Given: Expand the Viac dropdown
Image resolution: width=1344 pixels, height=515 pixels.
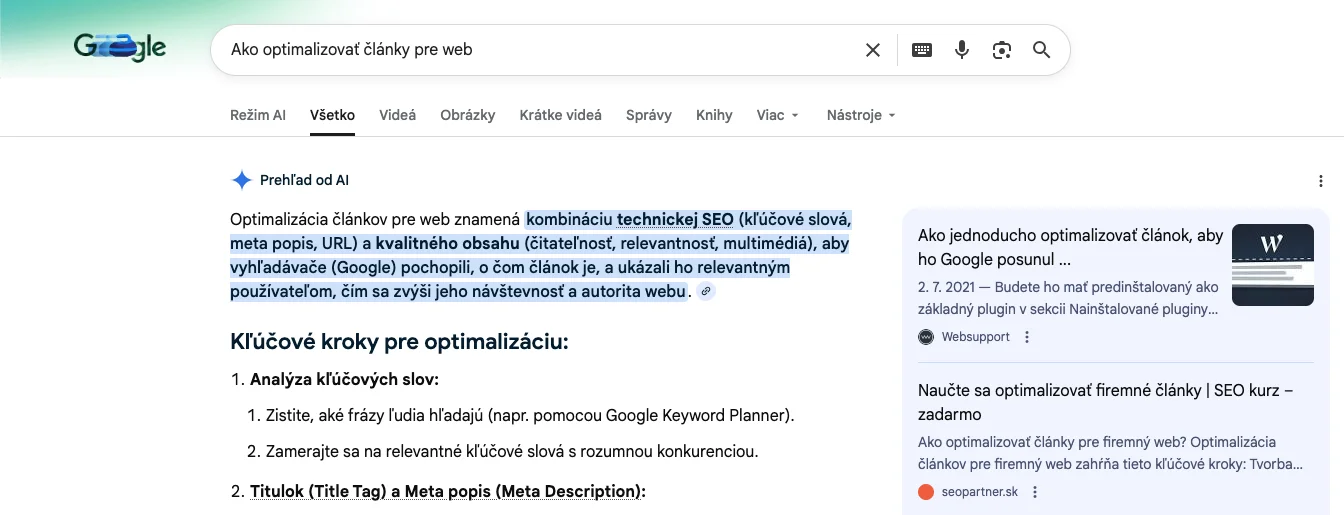Looking at the screenshot, I should pos(778,115).
